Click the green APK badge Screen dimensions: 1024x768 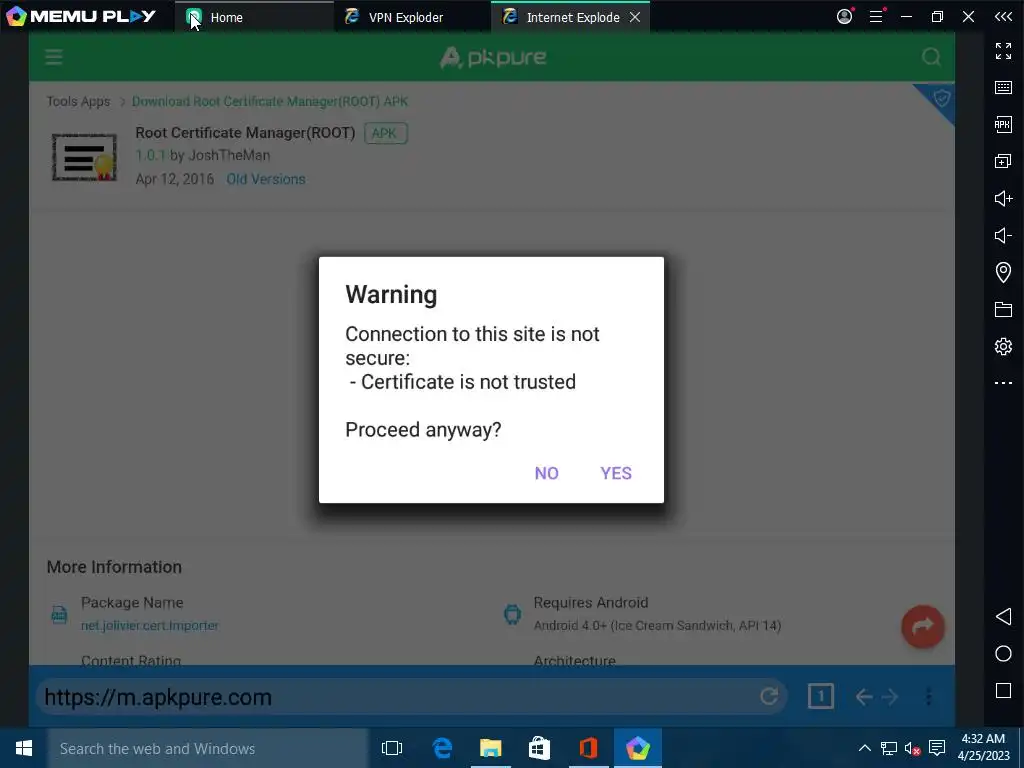[385, 133]
